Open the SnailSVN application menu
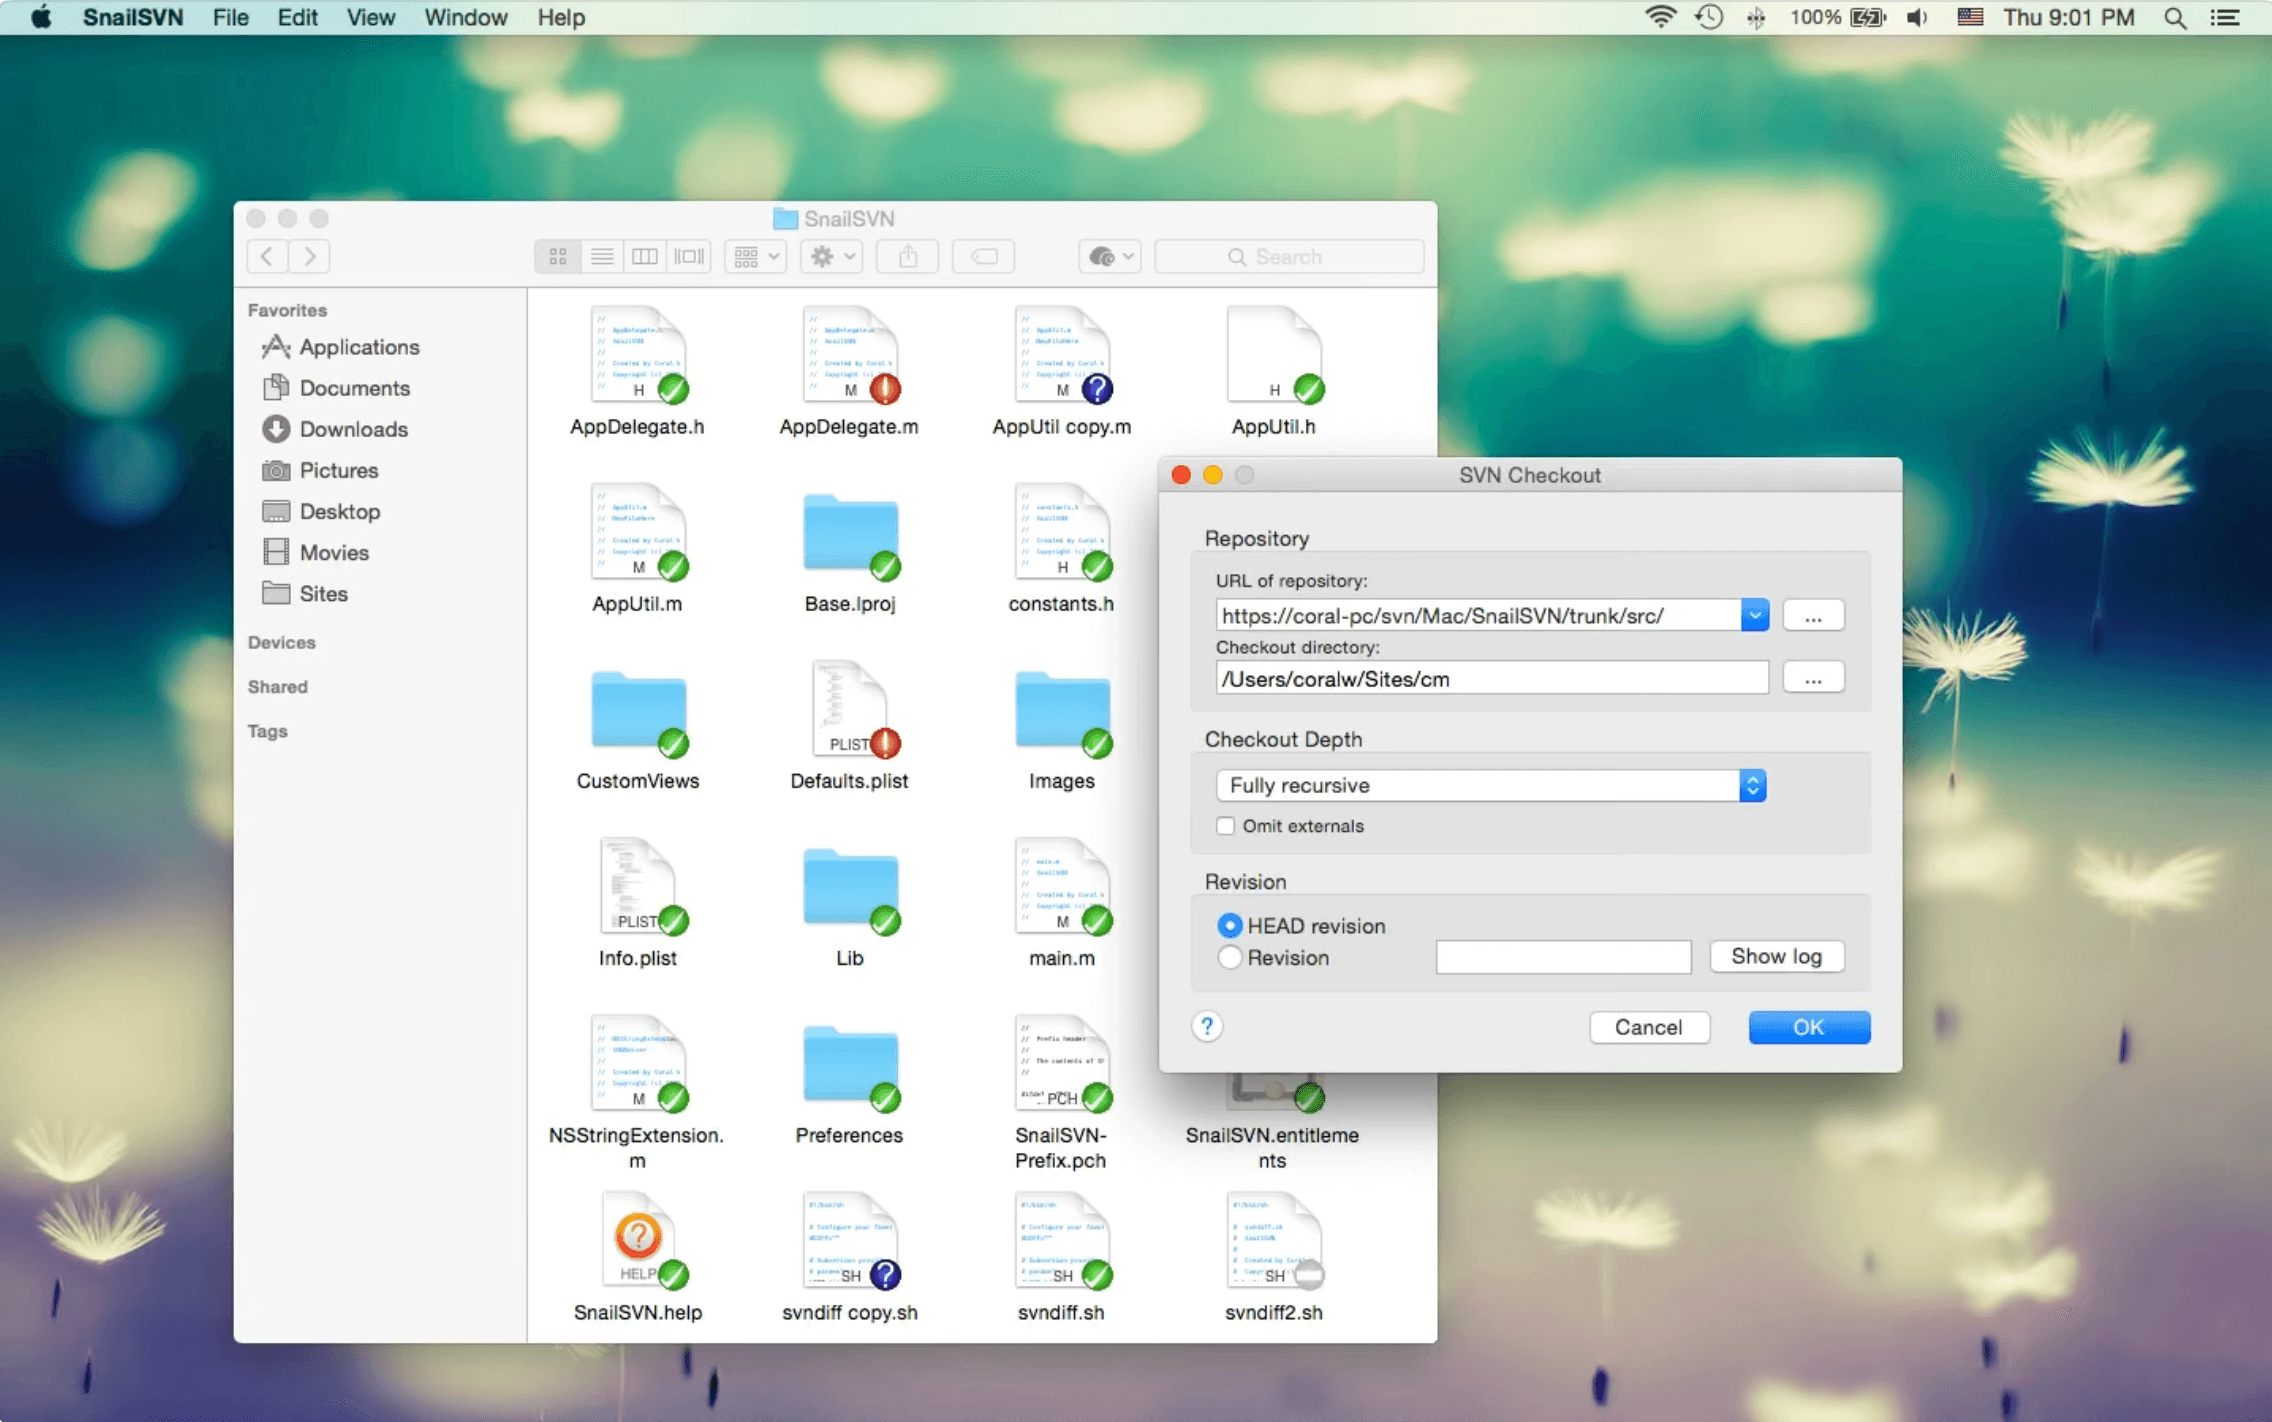This screenshot has width=2272, height=1422. (133, 17)
